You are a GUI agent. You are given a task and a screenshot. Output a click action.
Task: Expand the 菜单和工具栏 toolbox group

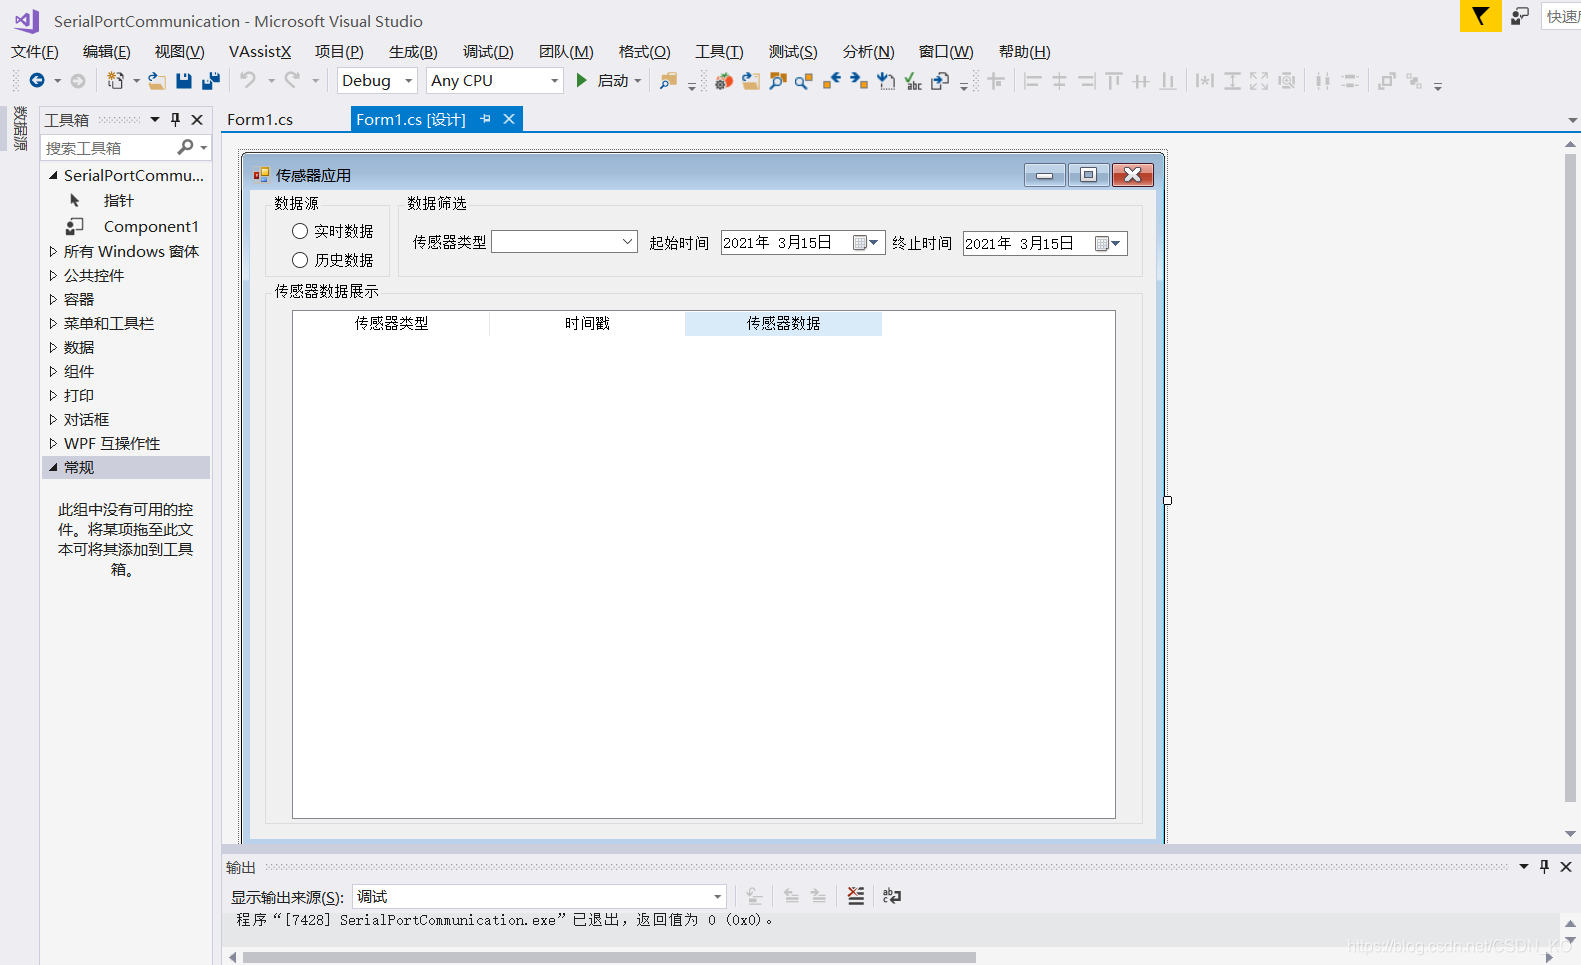(53, 324)
